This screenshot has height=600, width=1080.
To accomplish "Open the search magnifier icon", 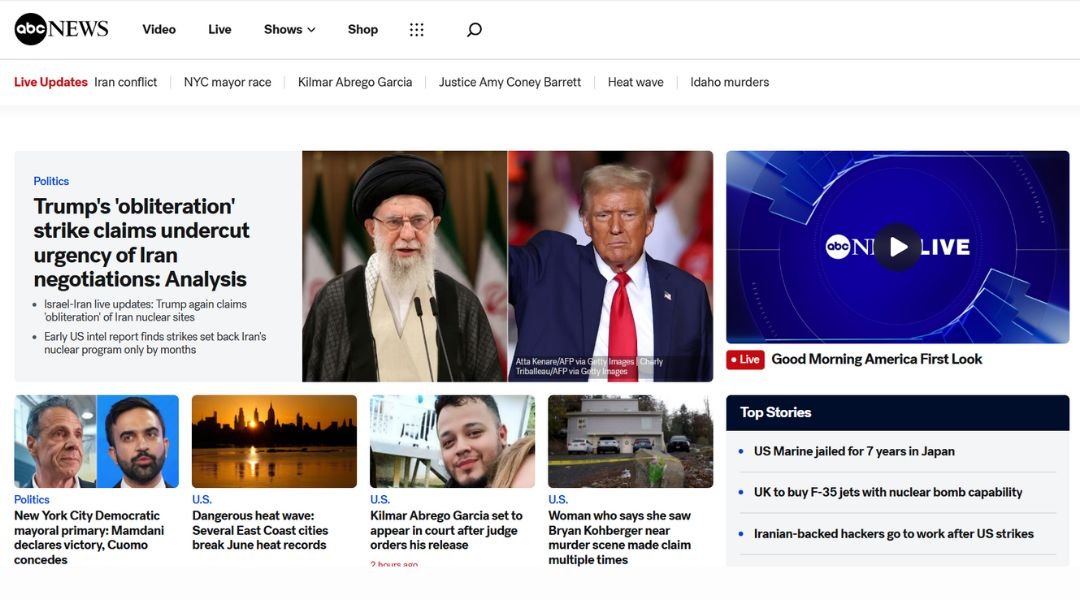I will 474,30.
